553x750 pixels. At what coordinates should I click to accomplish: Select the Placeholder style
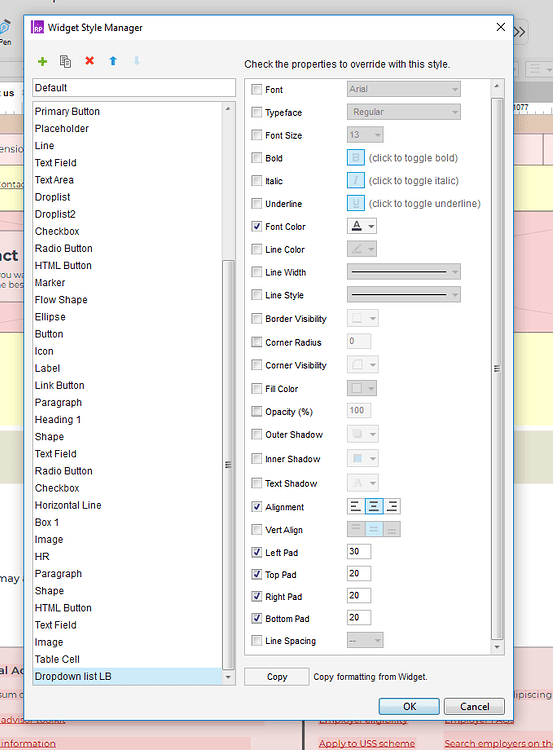pyautogui.click(x=62, y=129)
